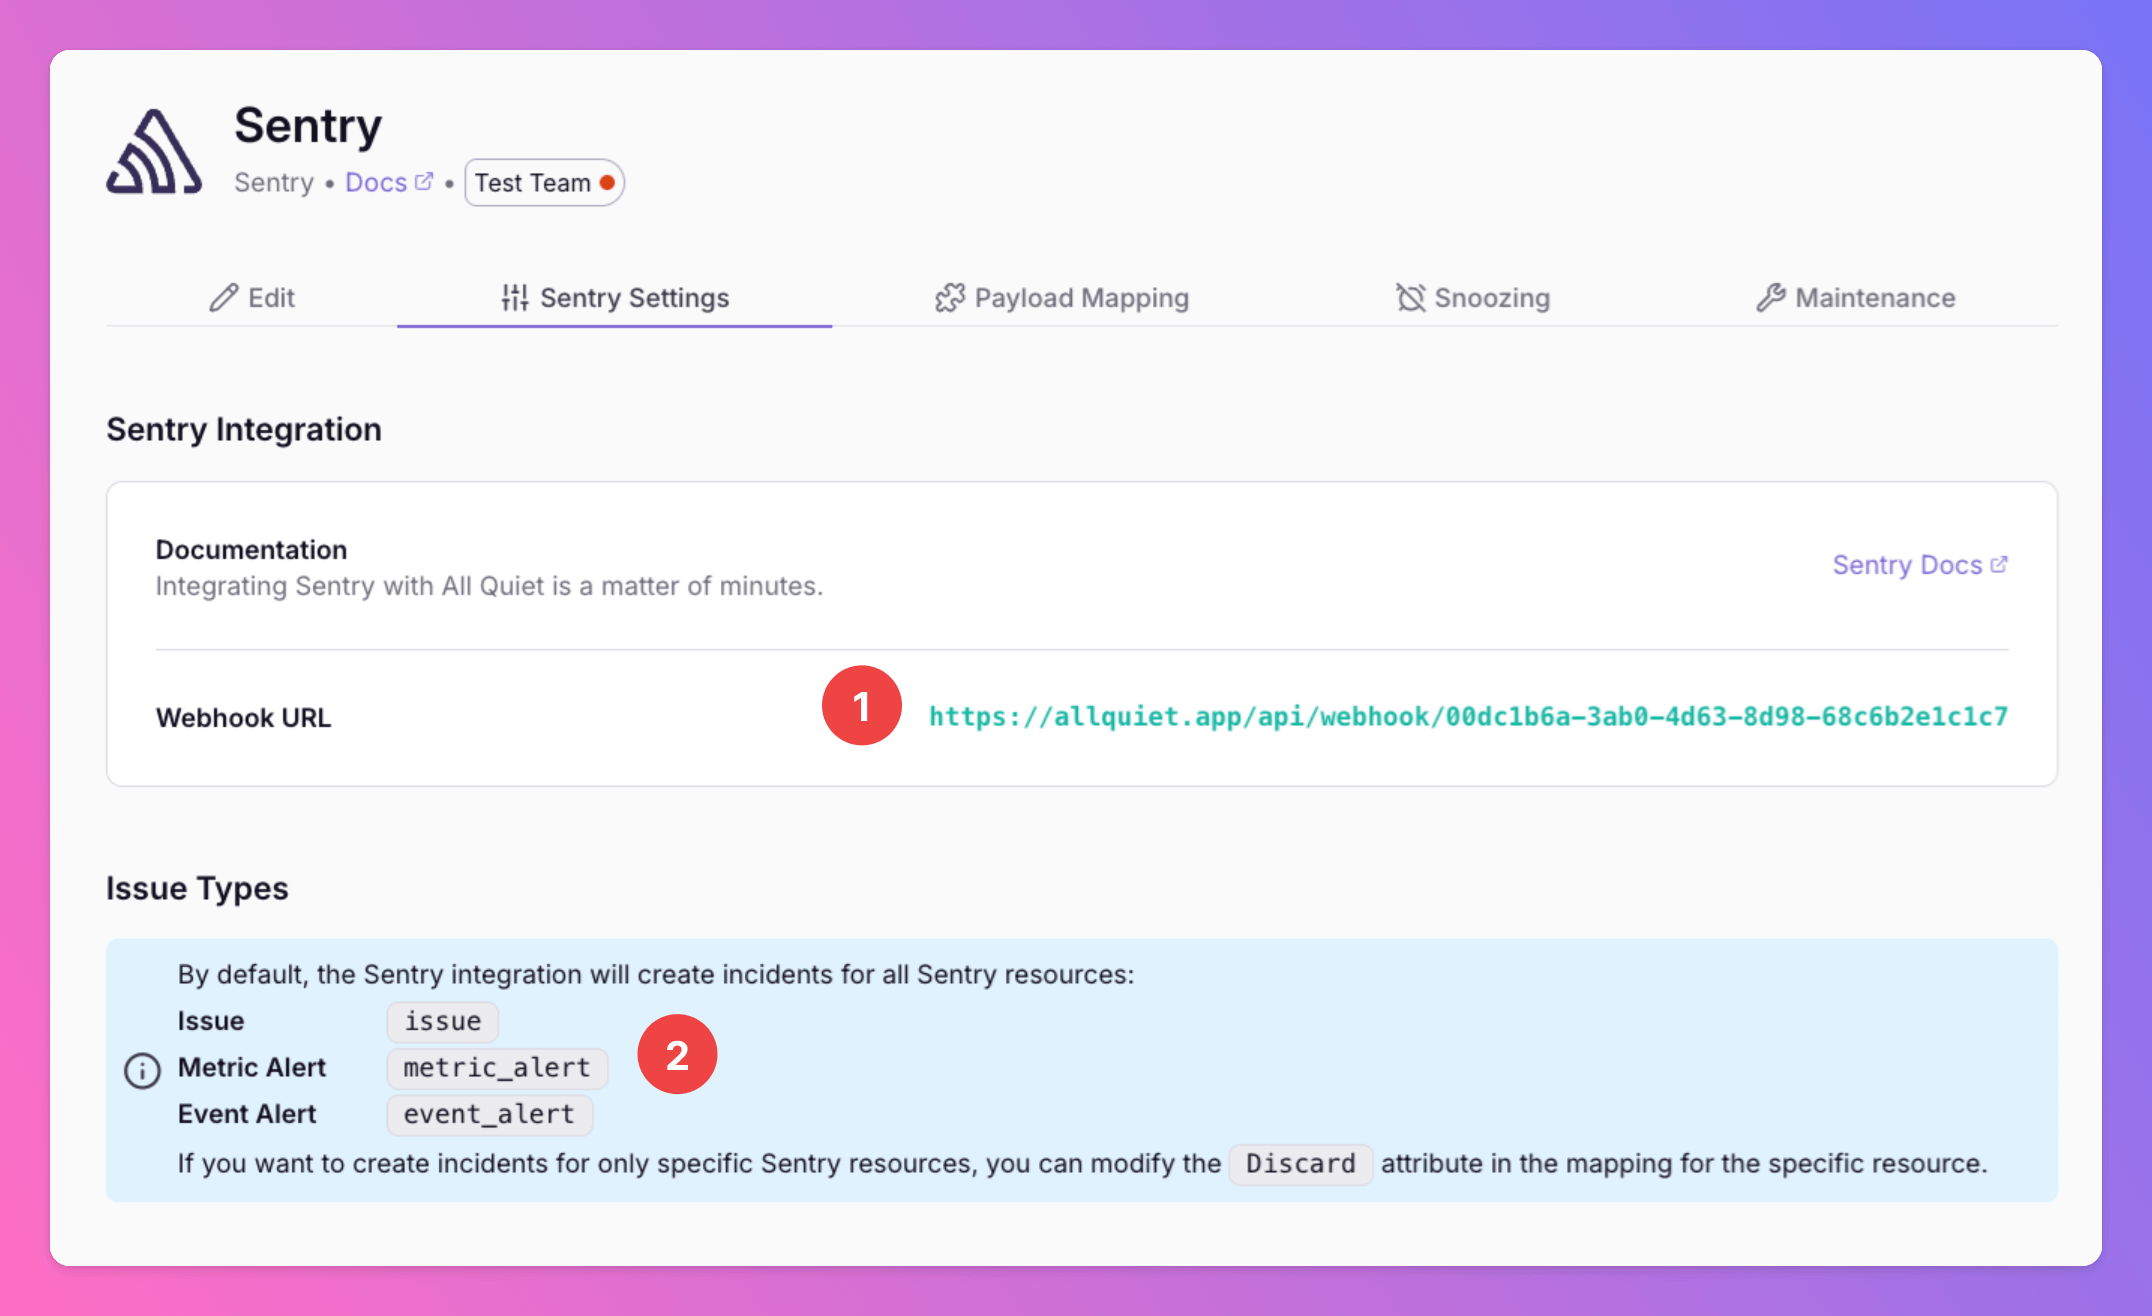Click the pencil icon in the Edit tab
Viewport: 2152px width, 1316px height.
coord(223,298)
